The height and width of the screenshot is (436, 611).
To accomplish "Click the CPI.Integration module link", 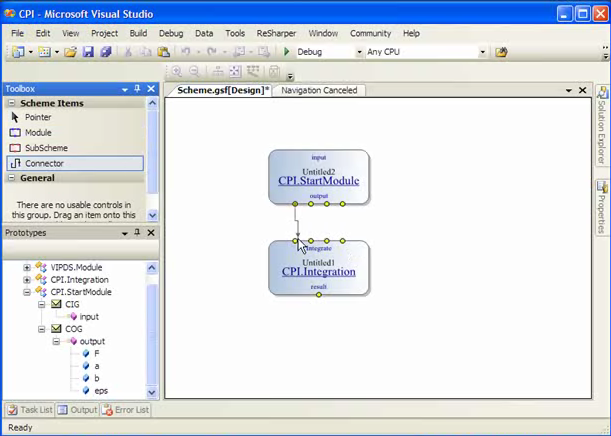I will pos(318,271).
